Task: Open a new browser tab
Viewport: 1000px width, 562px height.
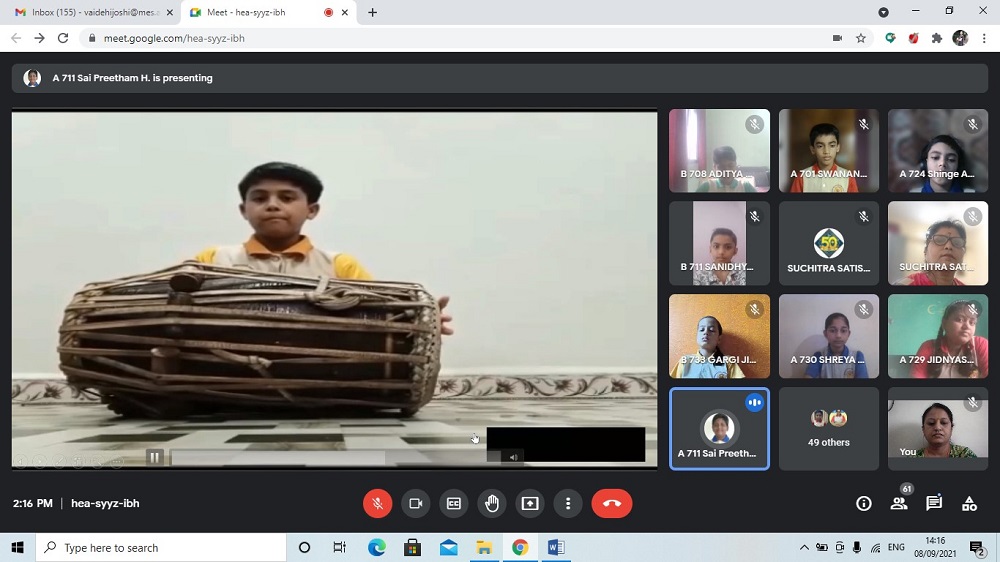Action: pyautogui.click(x=373, y=12)
